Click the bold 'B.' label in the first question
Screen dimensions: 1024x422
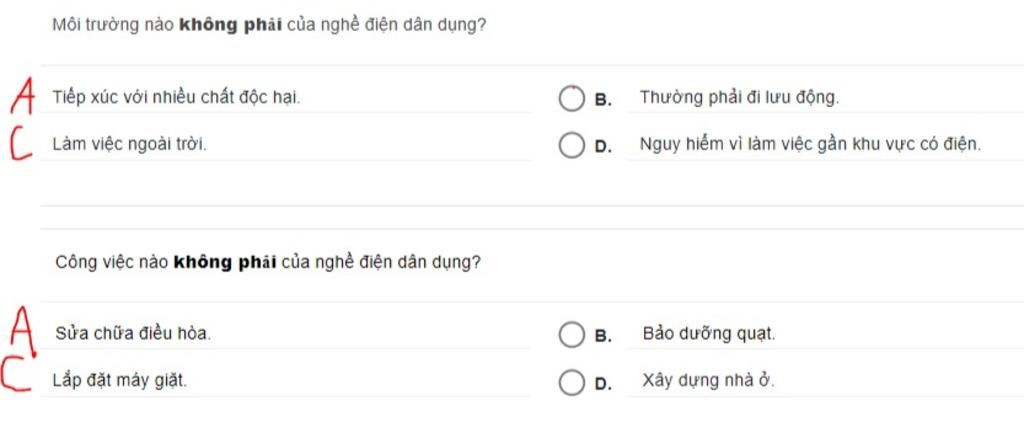click(603, 101)
